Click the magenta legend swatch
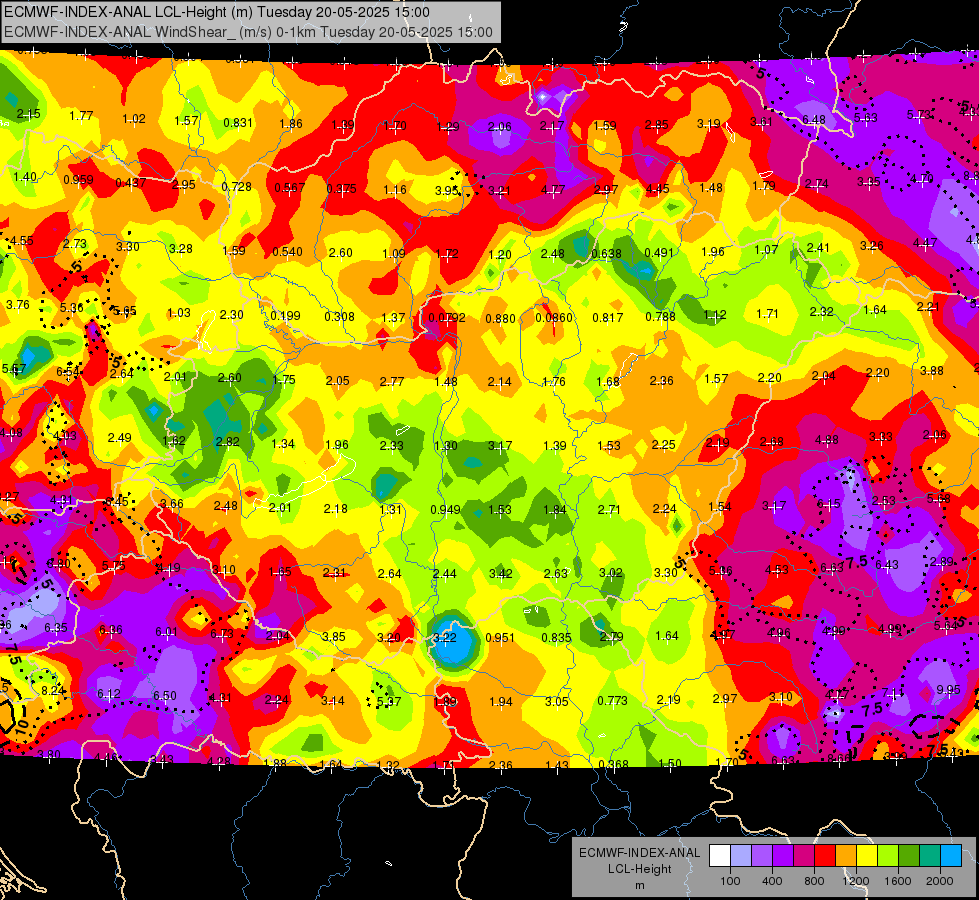Screen dimensions: 979x900 804,855
